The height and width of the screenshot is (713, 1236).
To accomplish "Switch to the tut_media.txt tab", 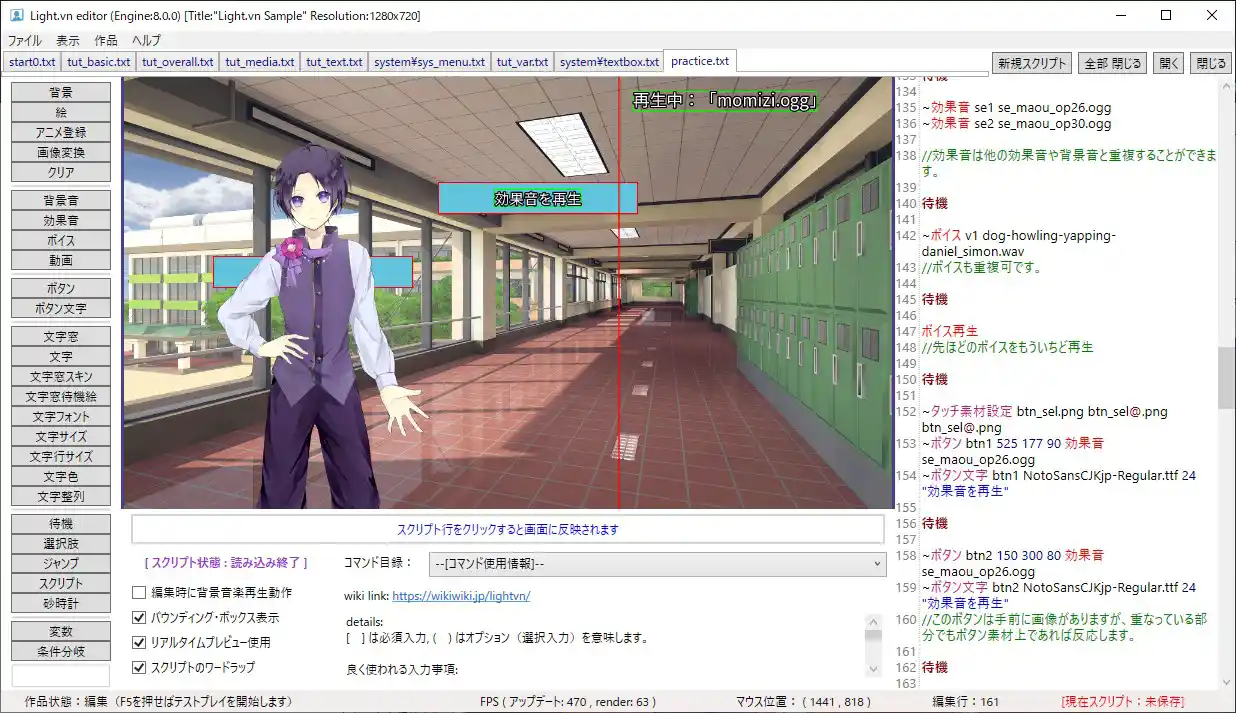I will (259, 62).
